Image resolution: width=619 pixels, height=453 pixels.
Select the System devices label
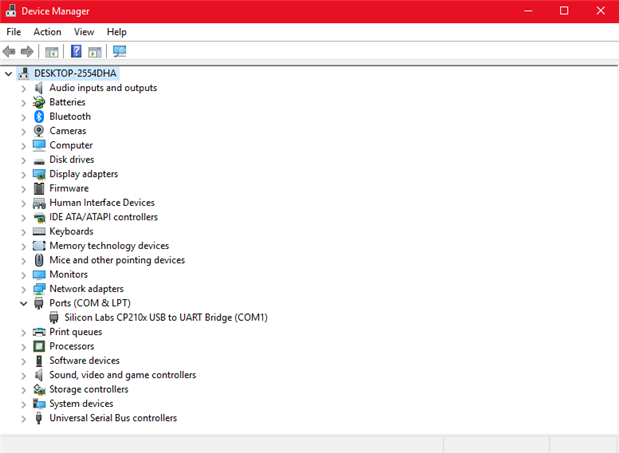[81, 404]
